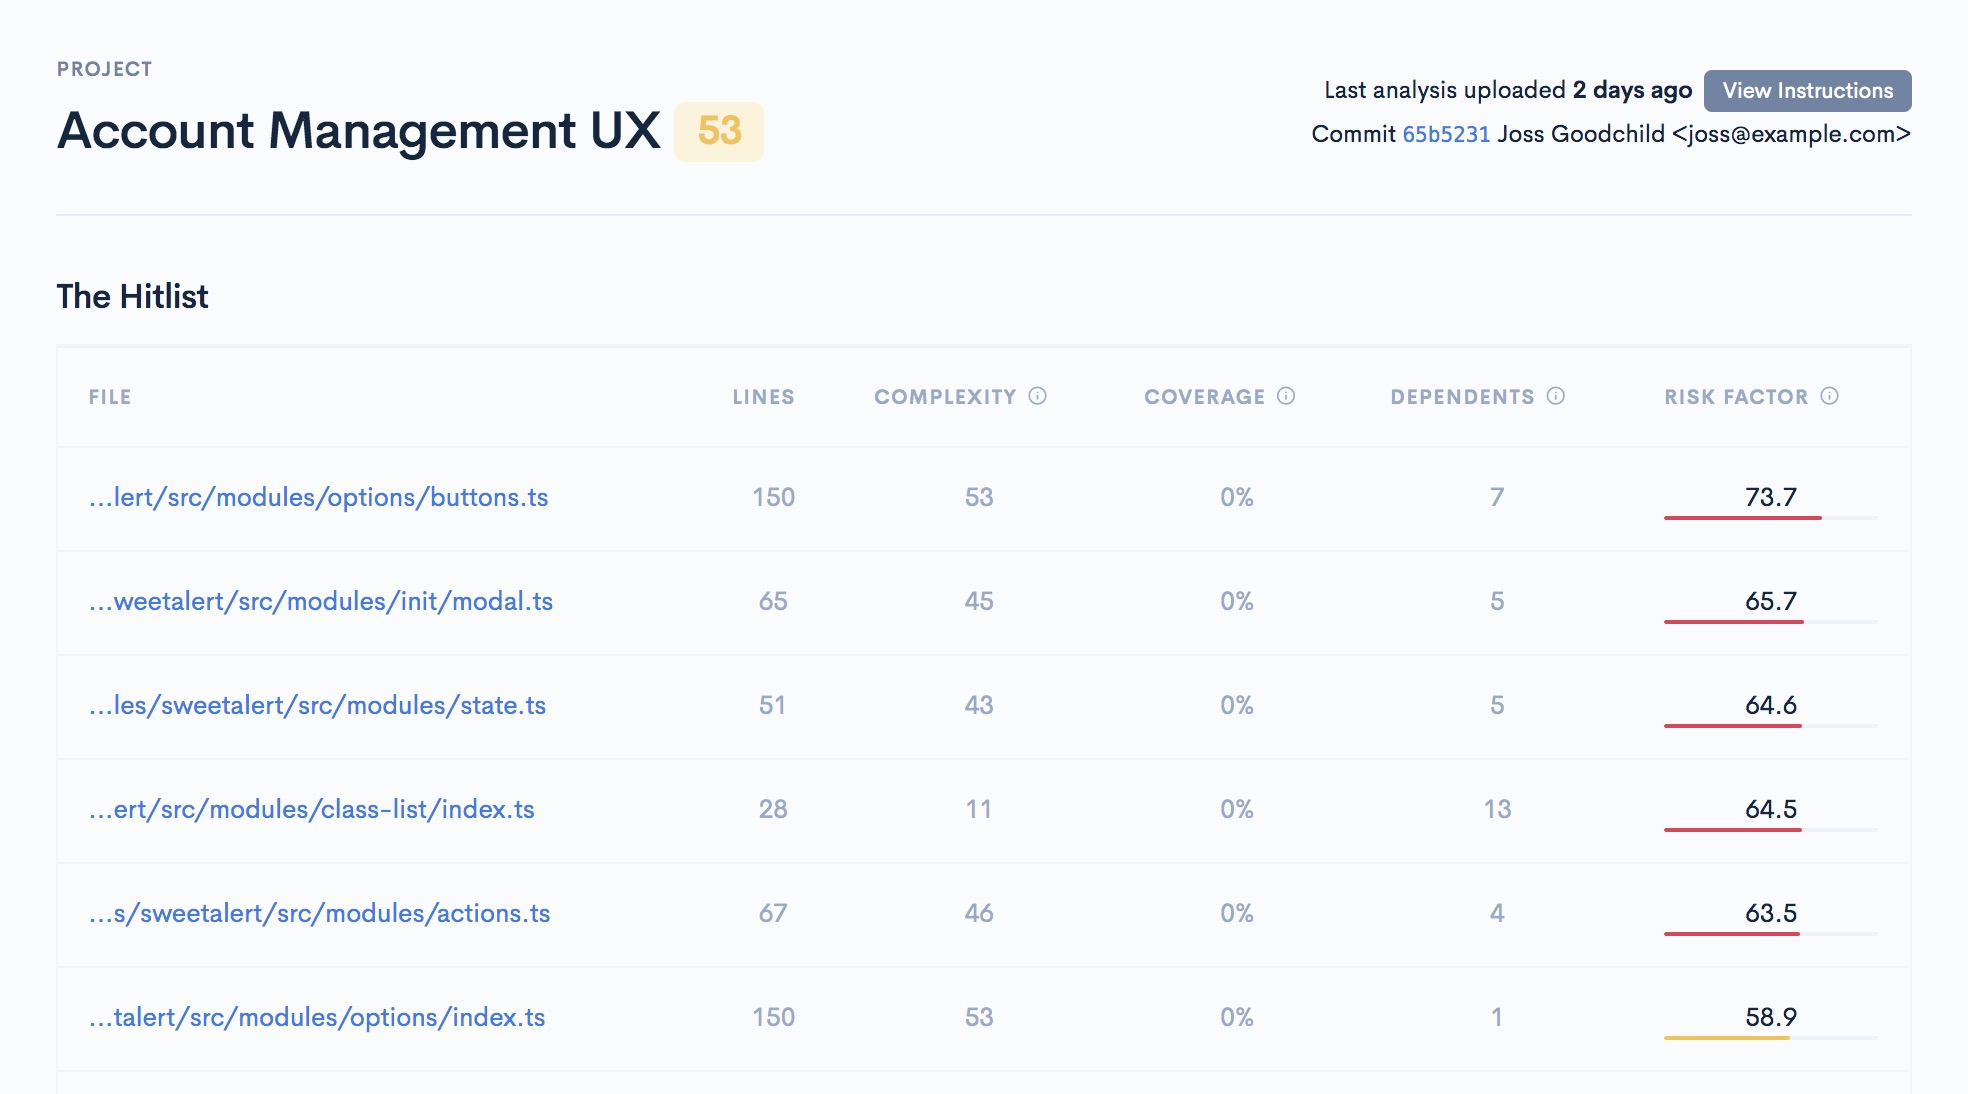Click the Lines column header

coord(763,397)
